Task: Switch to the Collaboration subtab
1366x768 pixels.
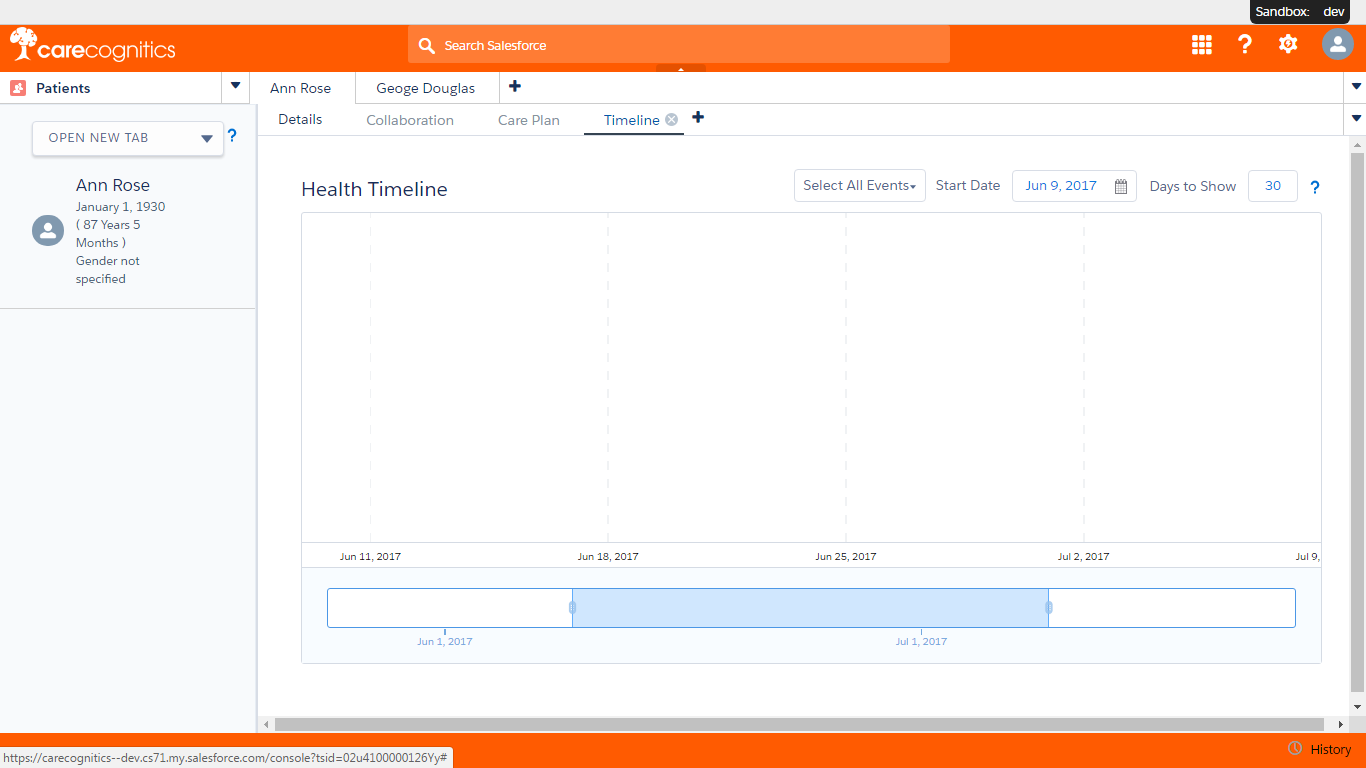Action: pos(410,120)
